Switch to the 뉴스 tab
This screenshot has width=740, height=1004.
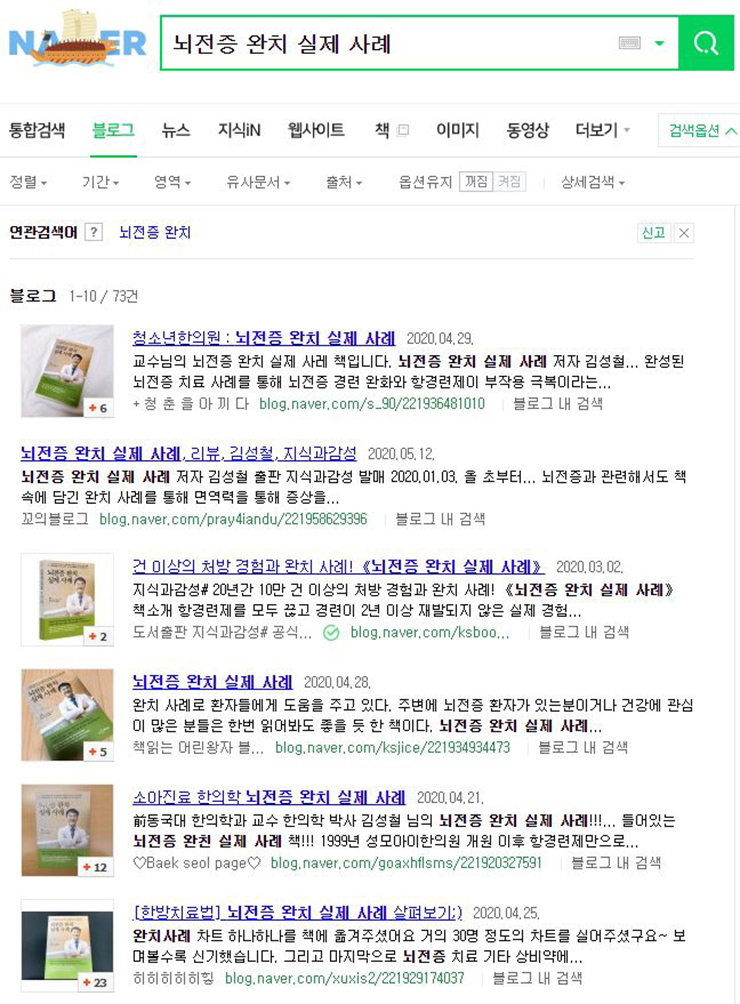[x=176, y=131]
